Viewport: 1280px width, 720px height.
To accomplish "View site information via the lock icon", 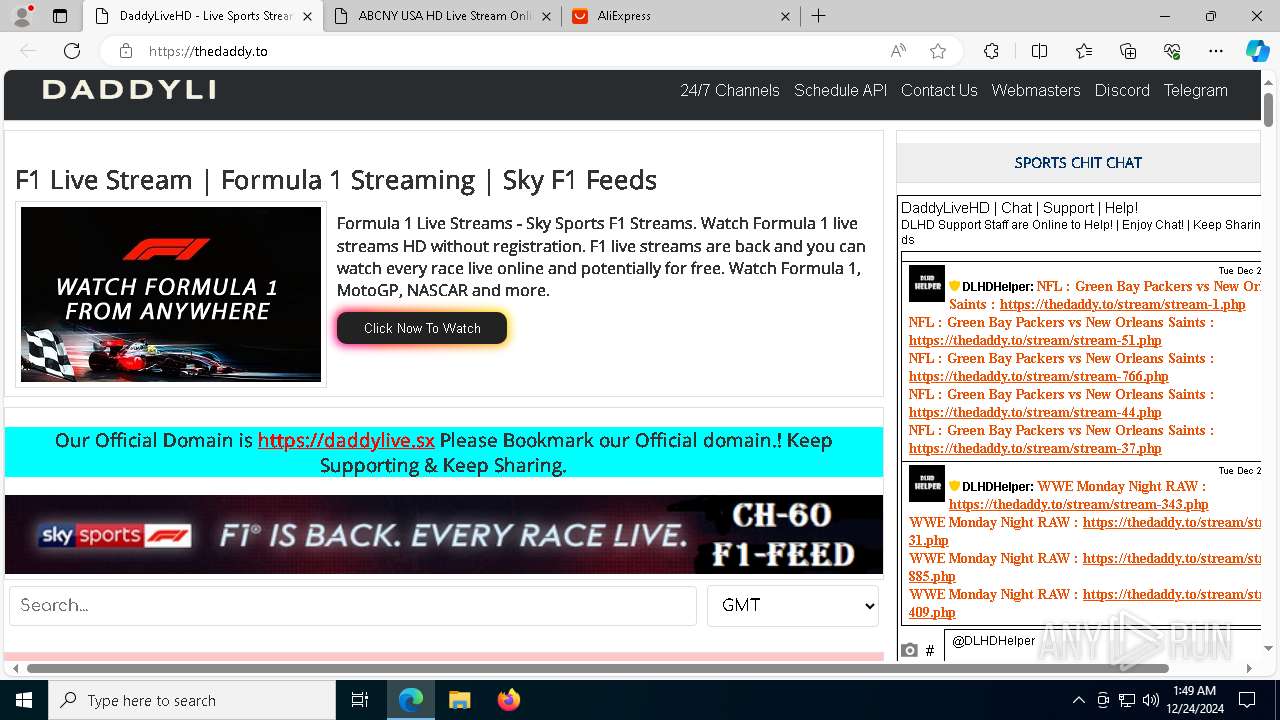I will pyautogui.click(x=125, y=51).
